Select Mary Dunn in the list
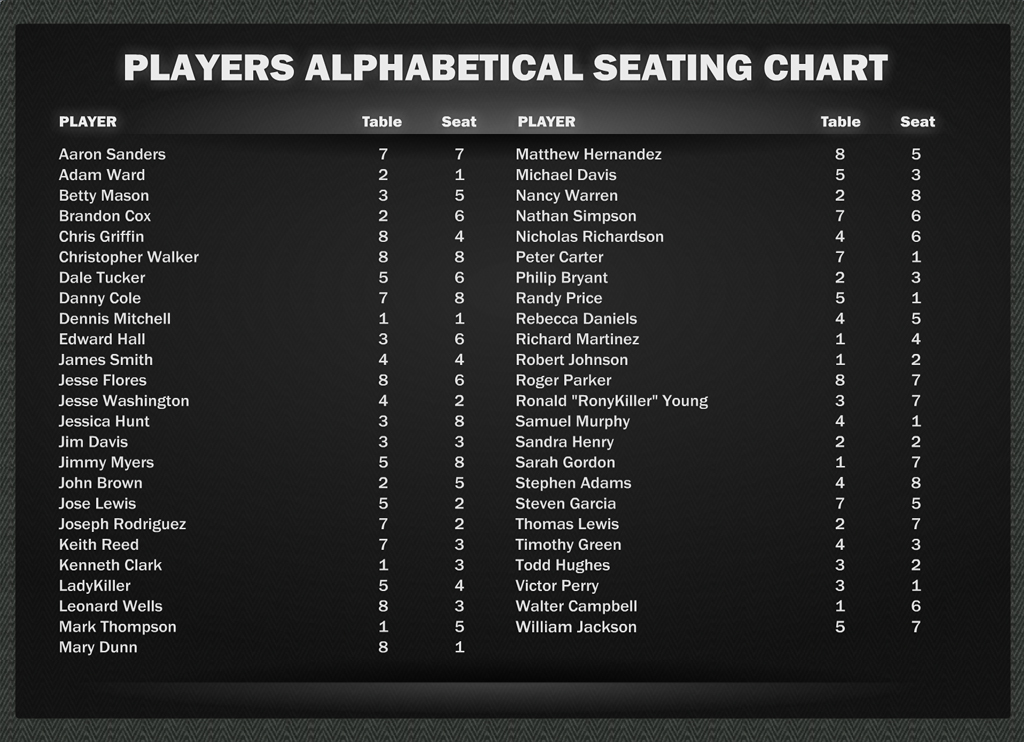The height and width of the screenshot is (742, 1024). pos(98,647)
